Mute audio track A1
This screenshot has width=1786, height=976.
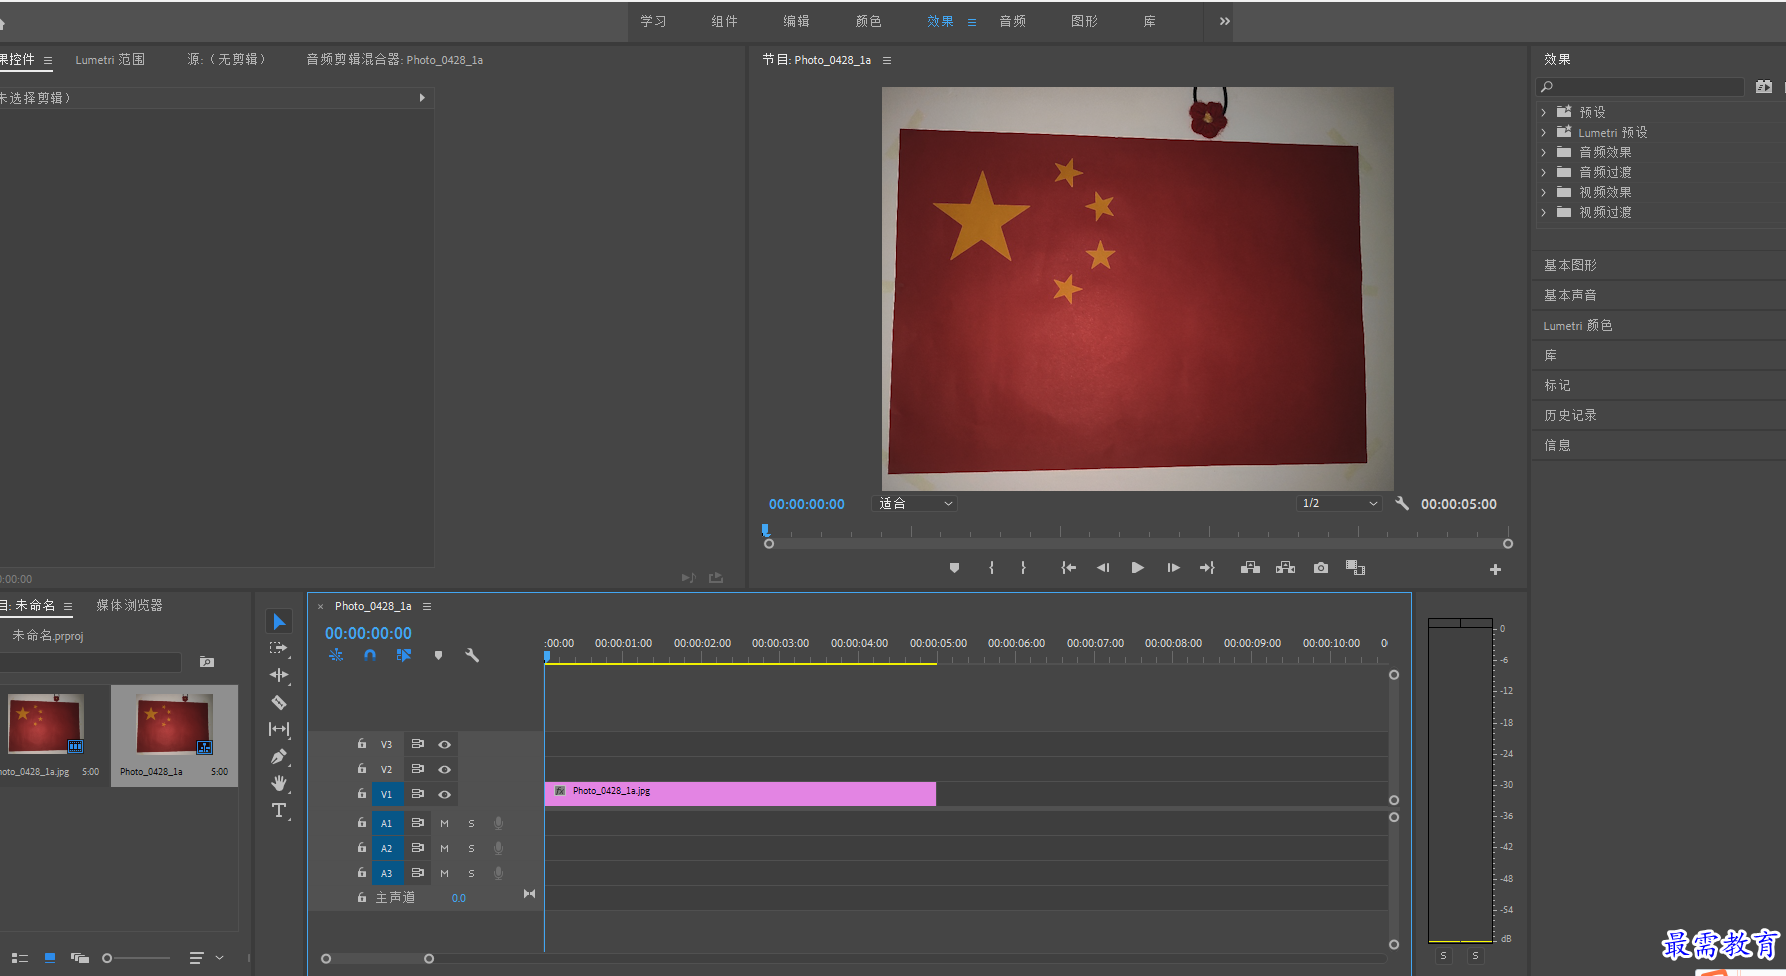point(444,823)
